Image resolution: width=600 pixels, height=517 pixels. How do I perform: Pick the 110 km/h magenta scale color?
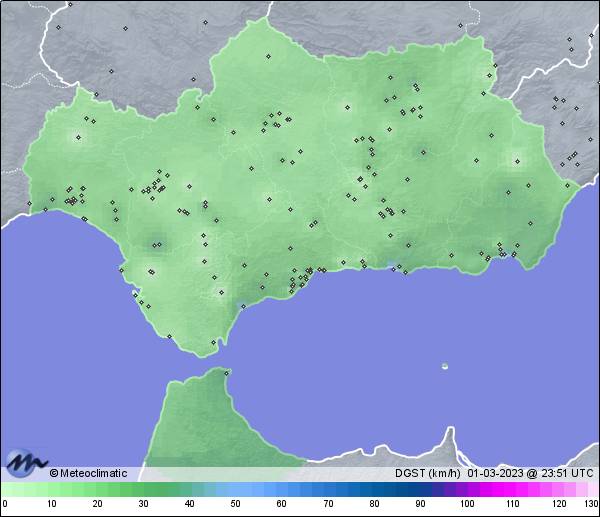512,490
